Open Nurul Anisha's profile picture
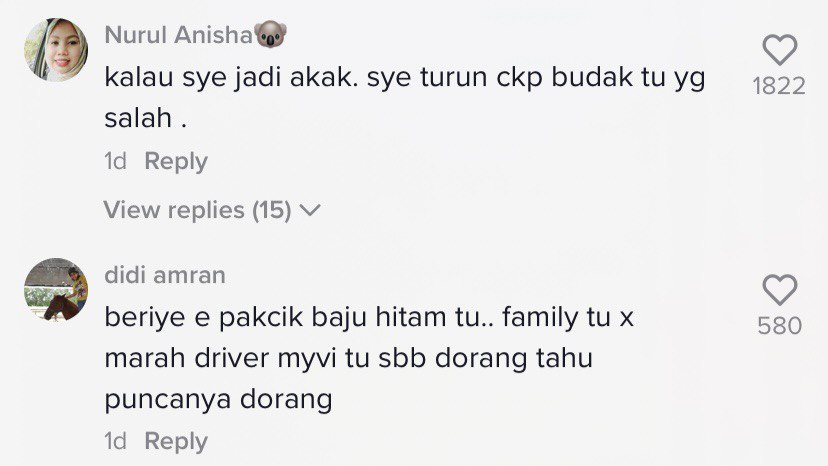 56,50
